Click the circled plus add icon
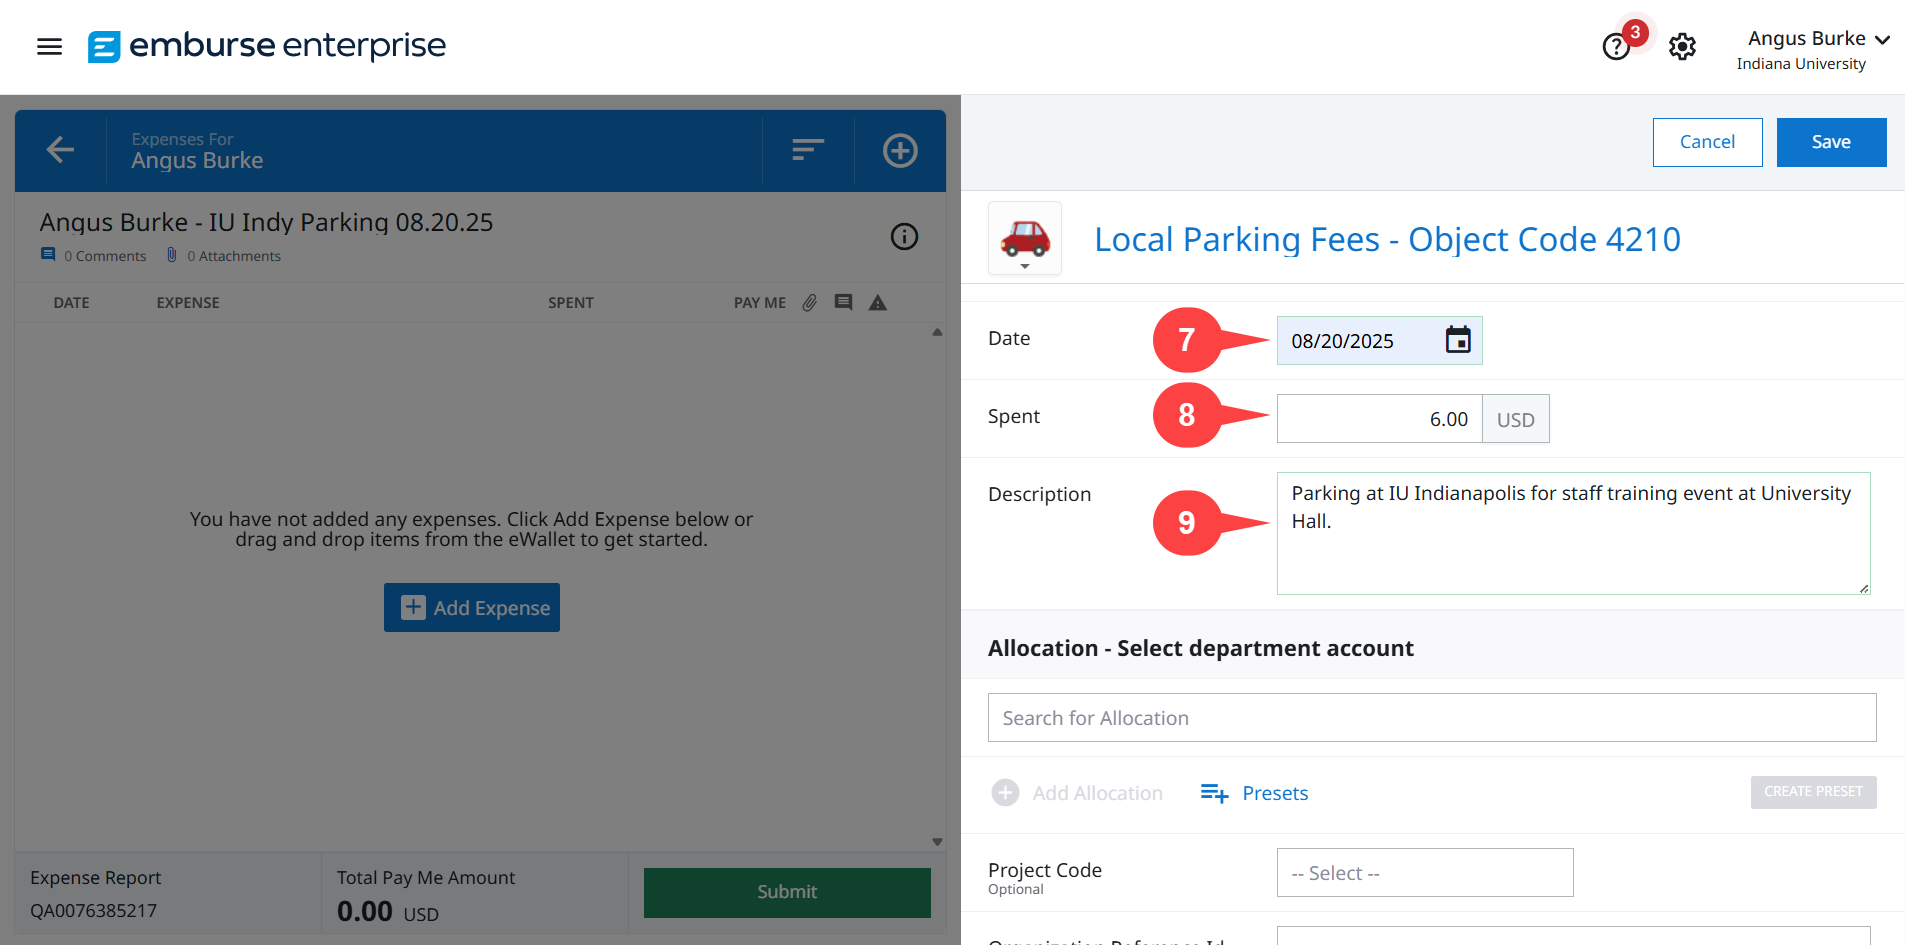 click(900, 150)
